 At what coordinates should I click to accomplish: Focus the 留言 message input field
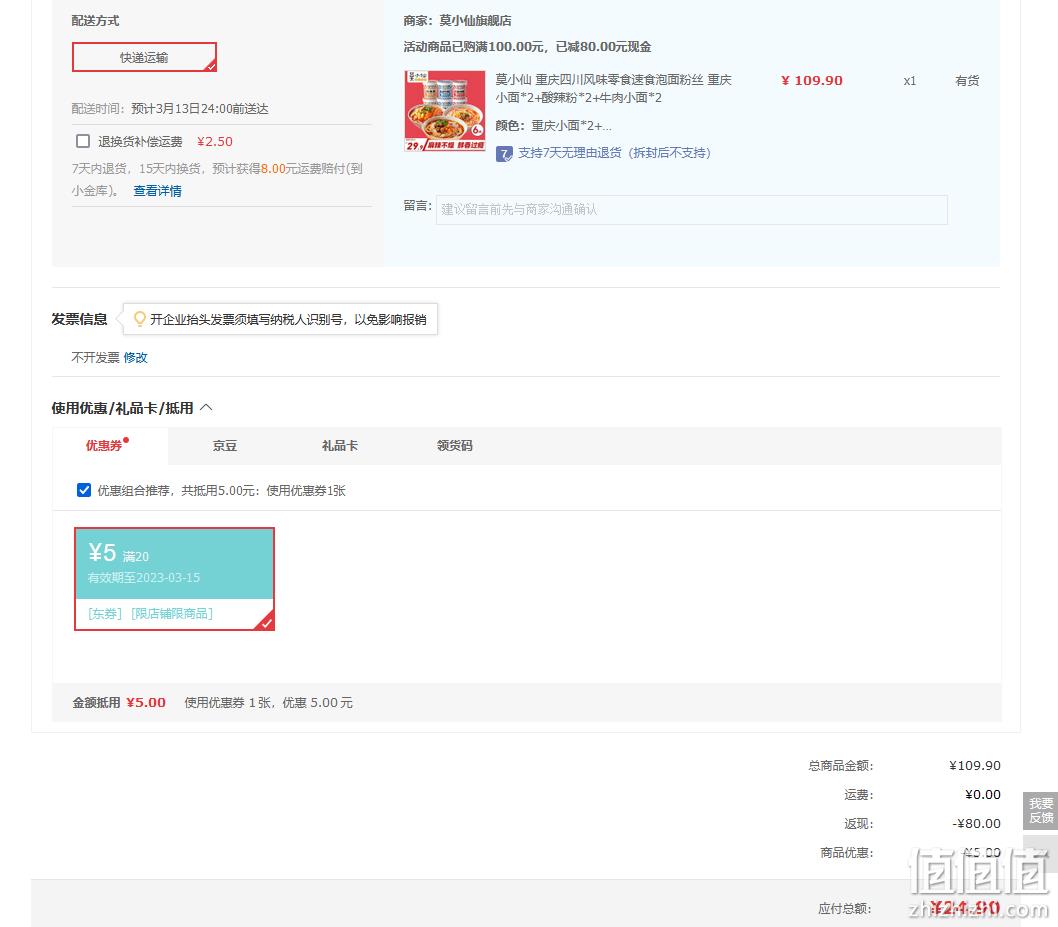[692, 210]
